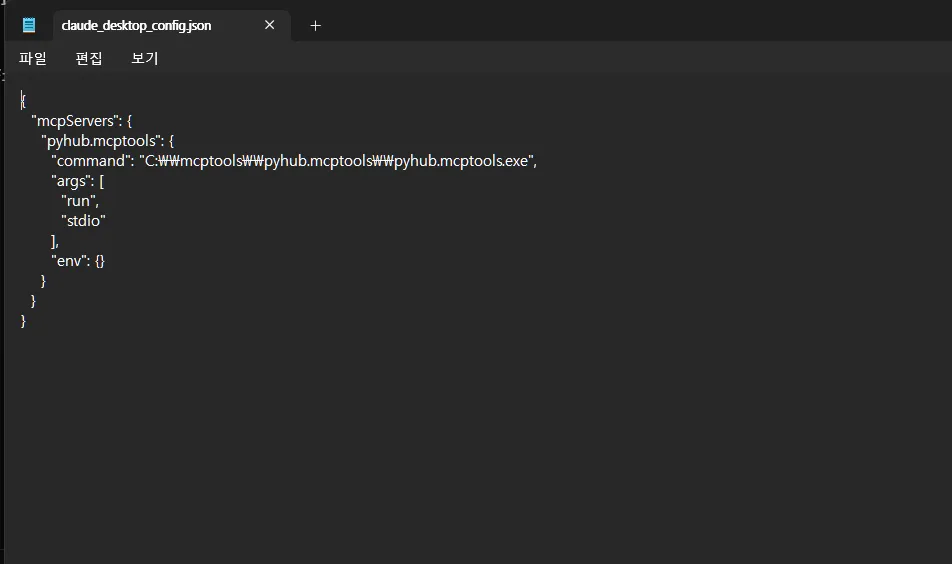This screenshot has width=952, height=564.
Task: Place cursor at the opening brace on first line
Action: 23,101
